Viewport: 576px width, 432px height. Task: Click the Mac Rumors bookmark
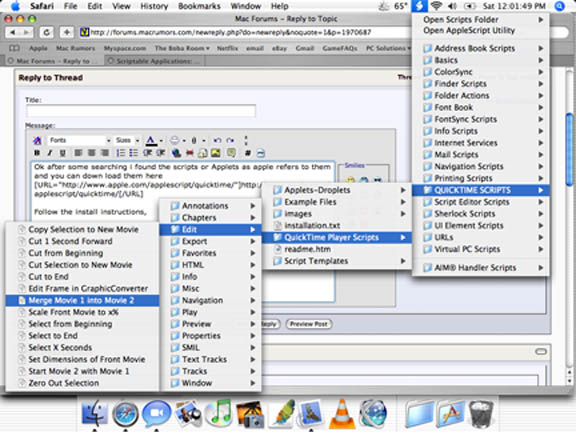76,48
